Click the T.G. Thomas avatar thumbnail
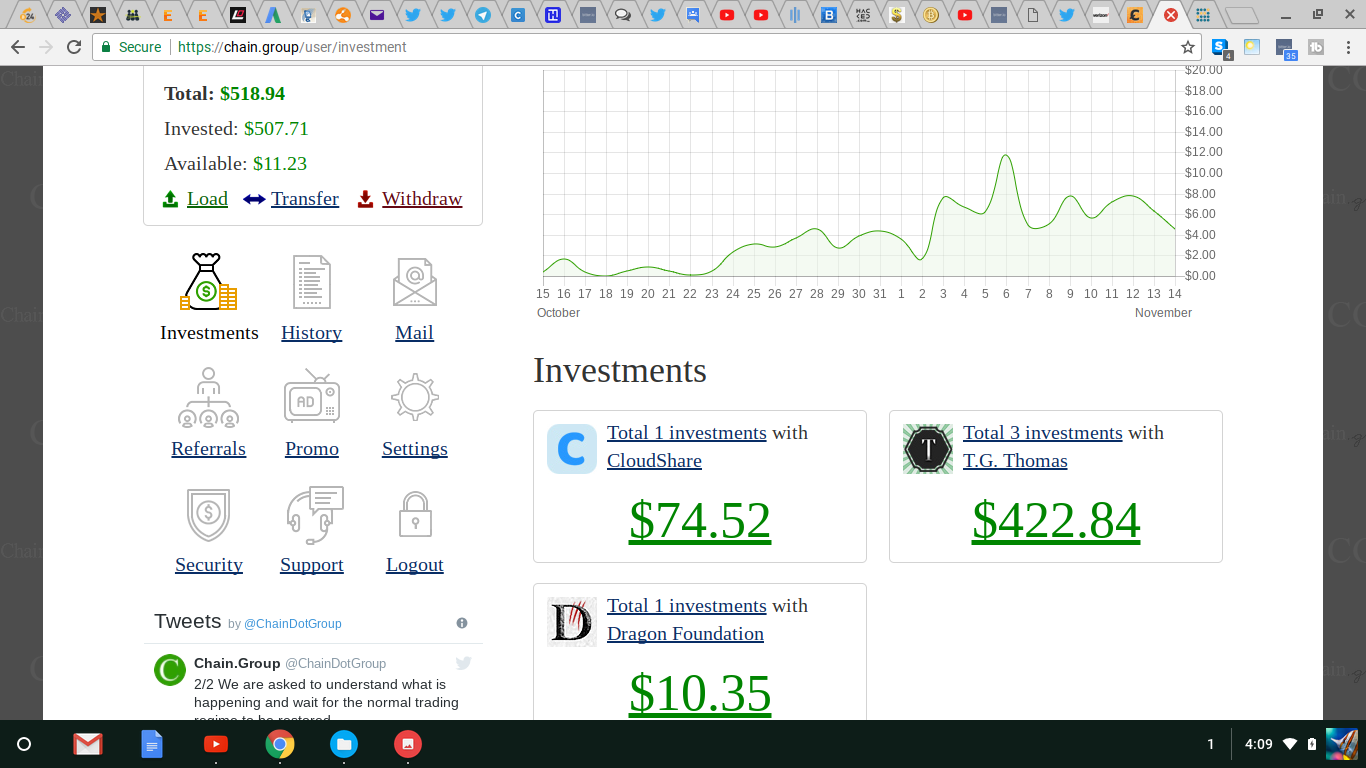 click(x=928, y=449)
